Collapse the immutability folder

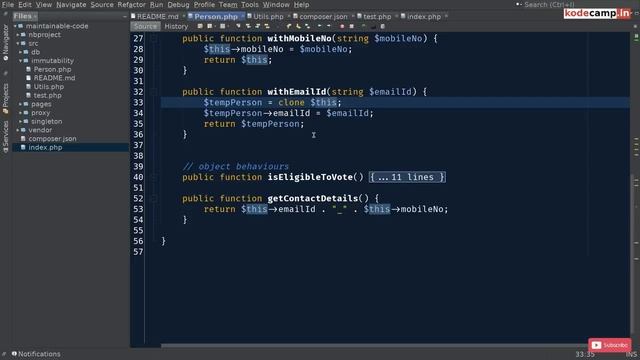coord(20,61)
